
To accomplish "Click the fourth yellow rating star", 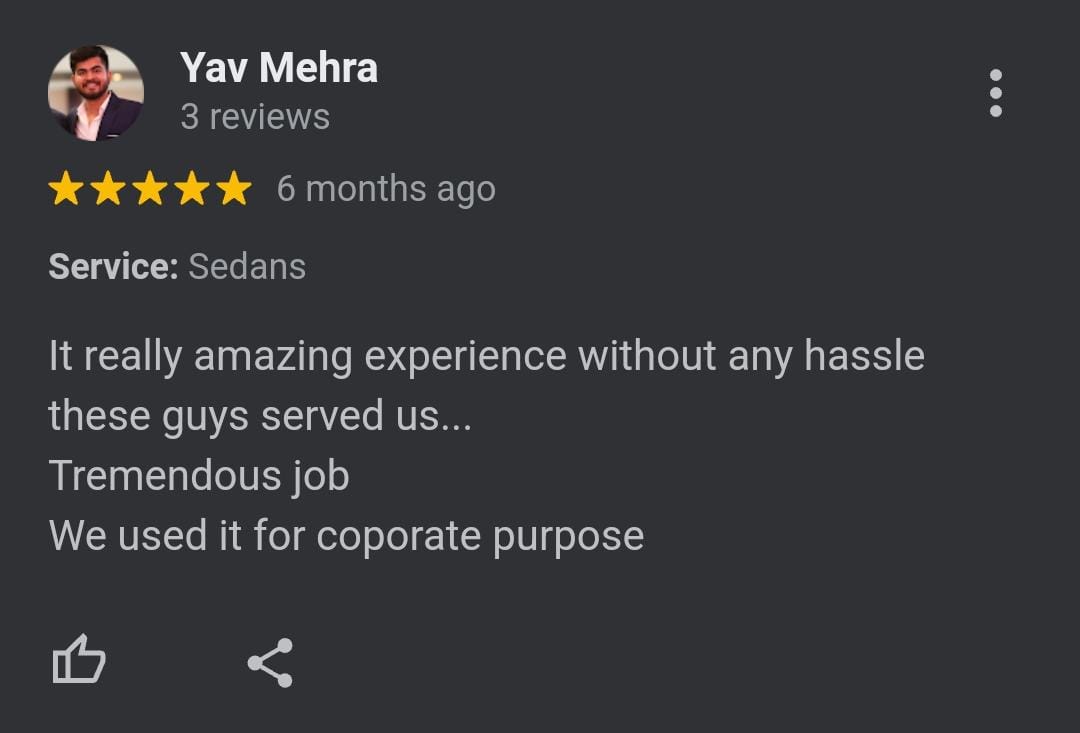I will (x=192, y=188).
